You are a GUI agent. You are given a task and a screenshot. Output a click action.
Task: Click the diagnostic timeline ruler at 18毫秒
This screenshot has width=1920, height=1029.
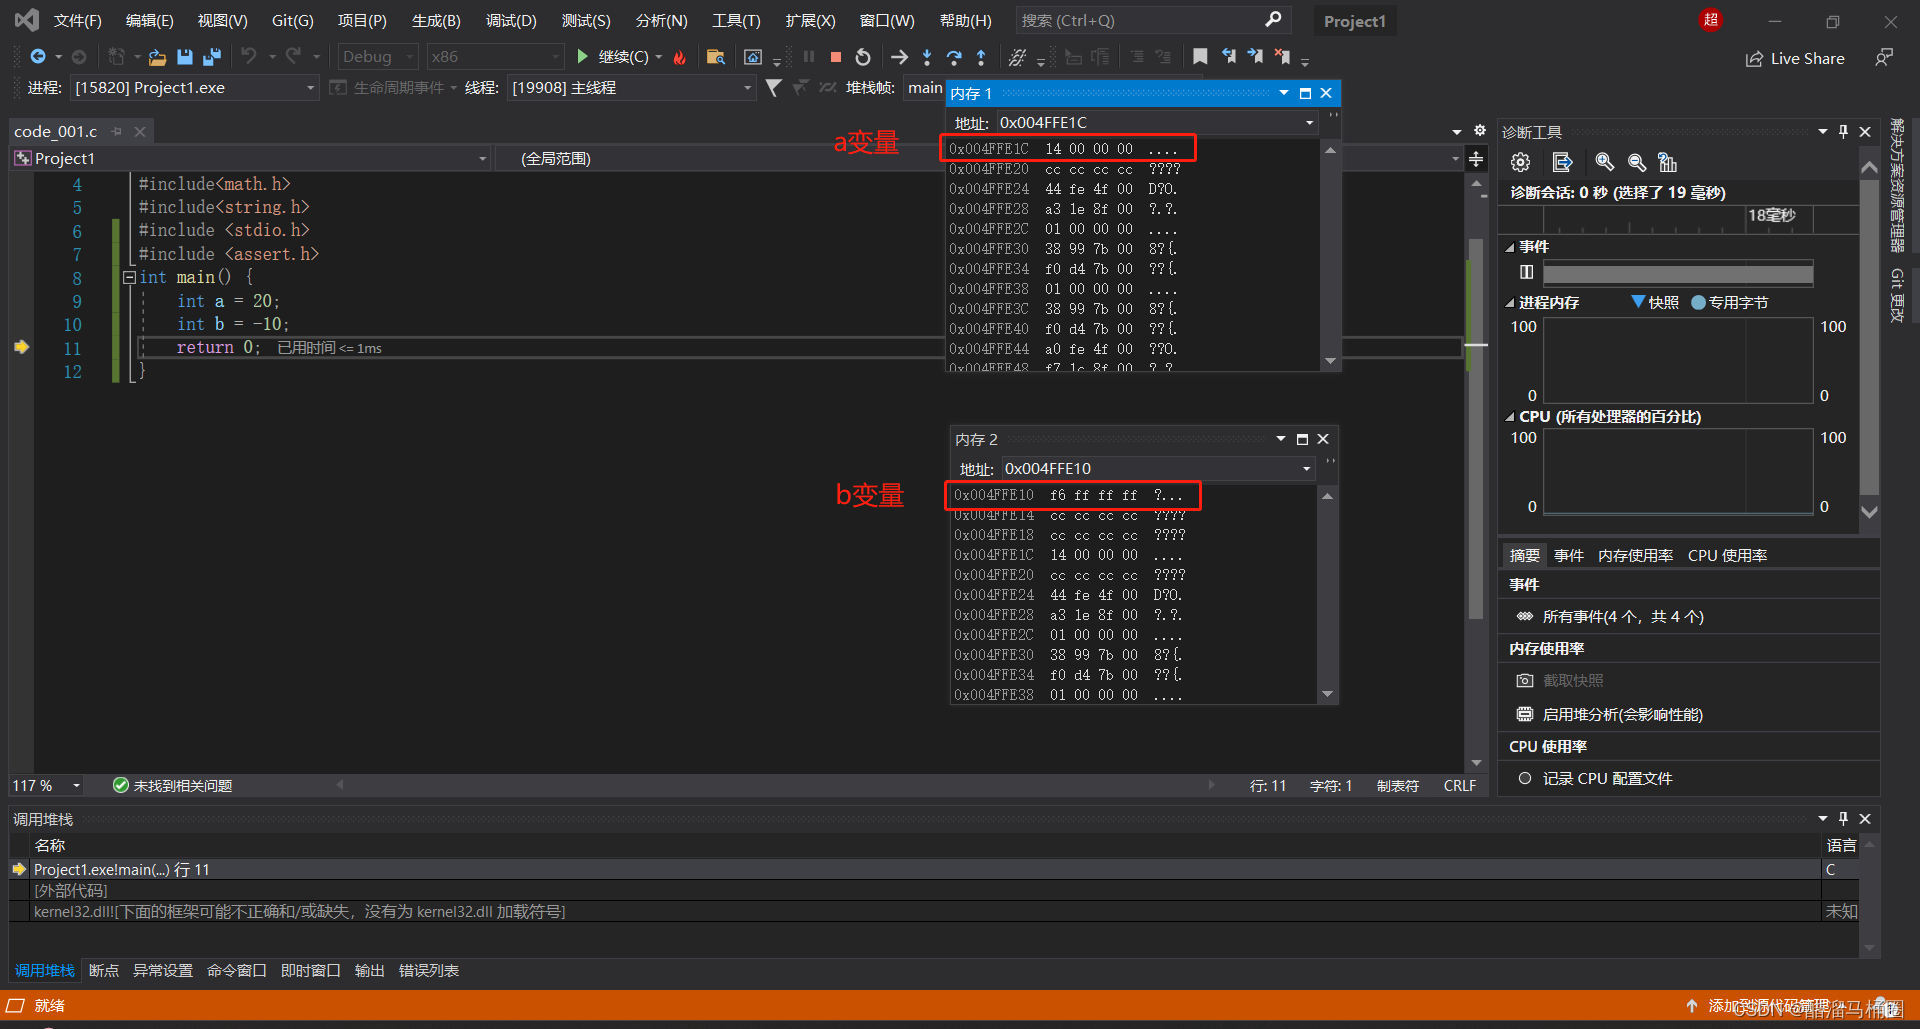point(1771,215)
